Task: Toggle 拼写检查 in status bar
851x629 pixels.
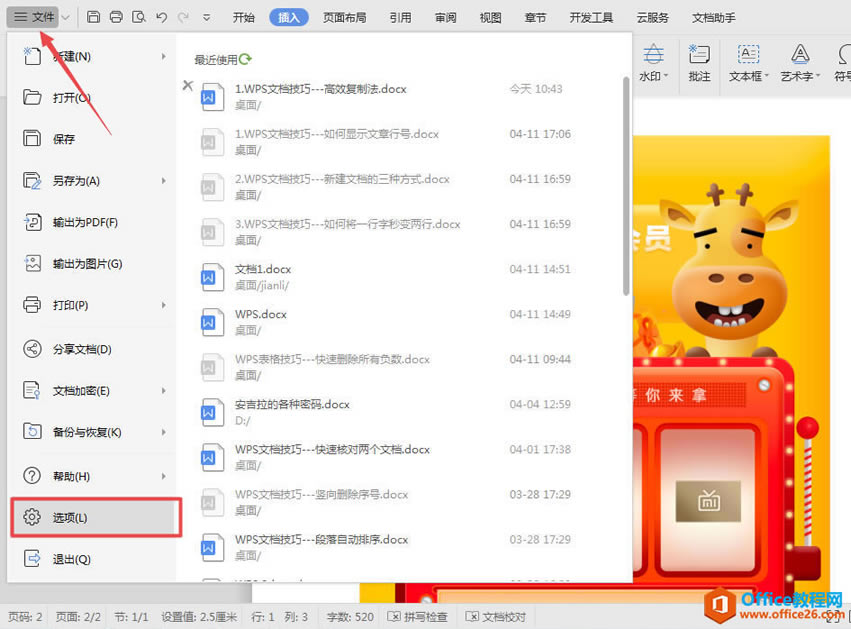Action: (x=417, y=617)
